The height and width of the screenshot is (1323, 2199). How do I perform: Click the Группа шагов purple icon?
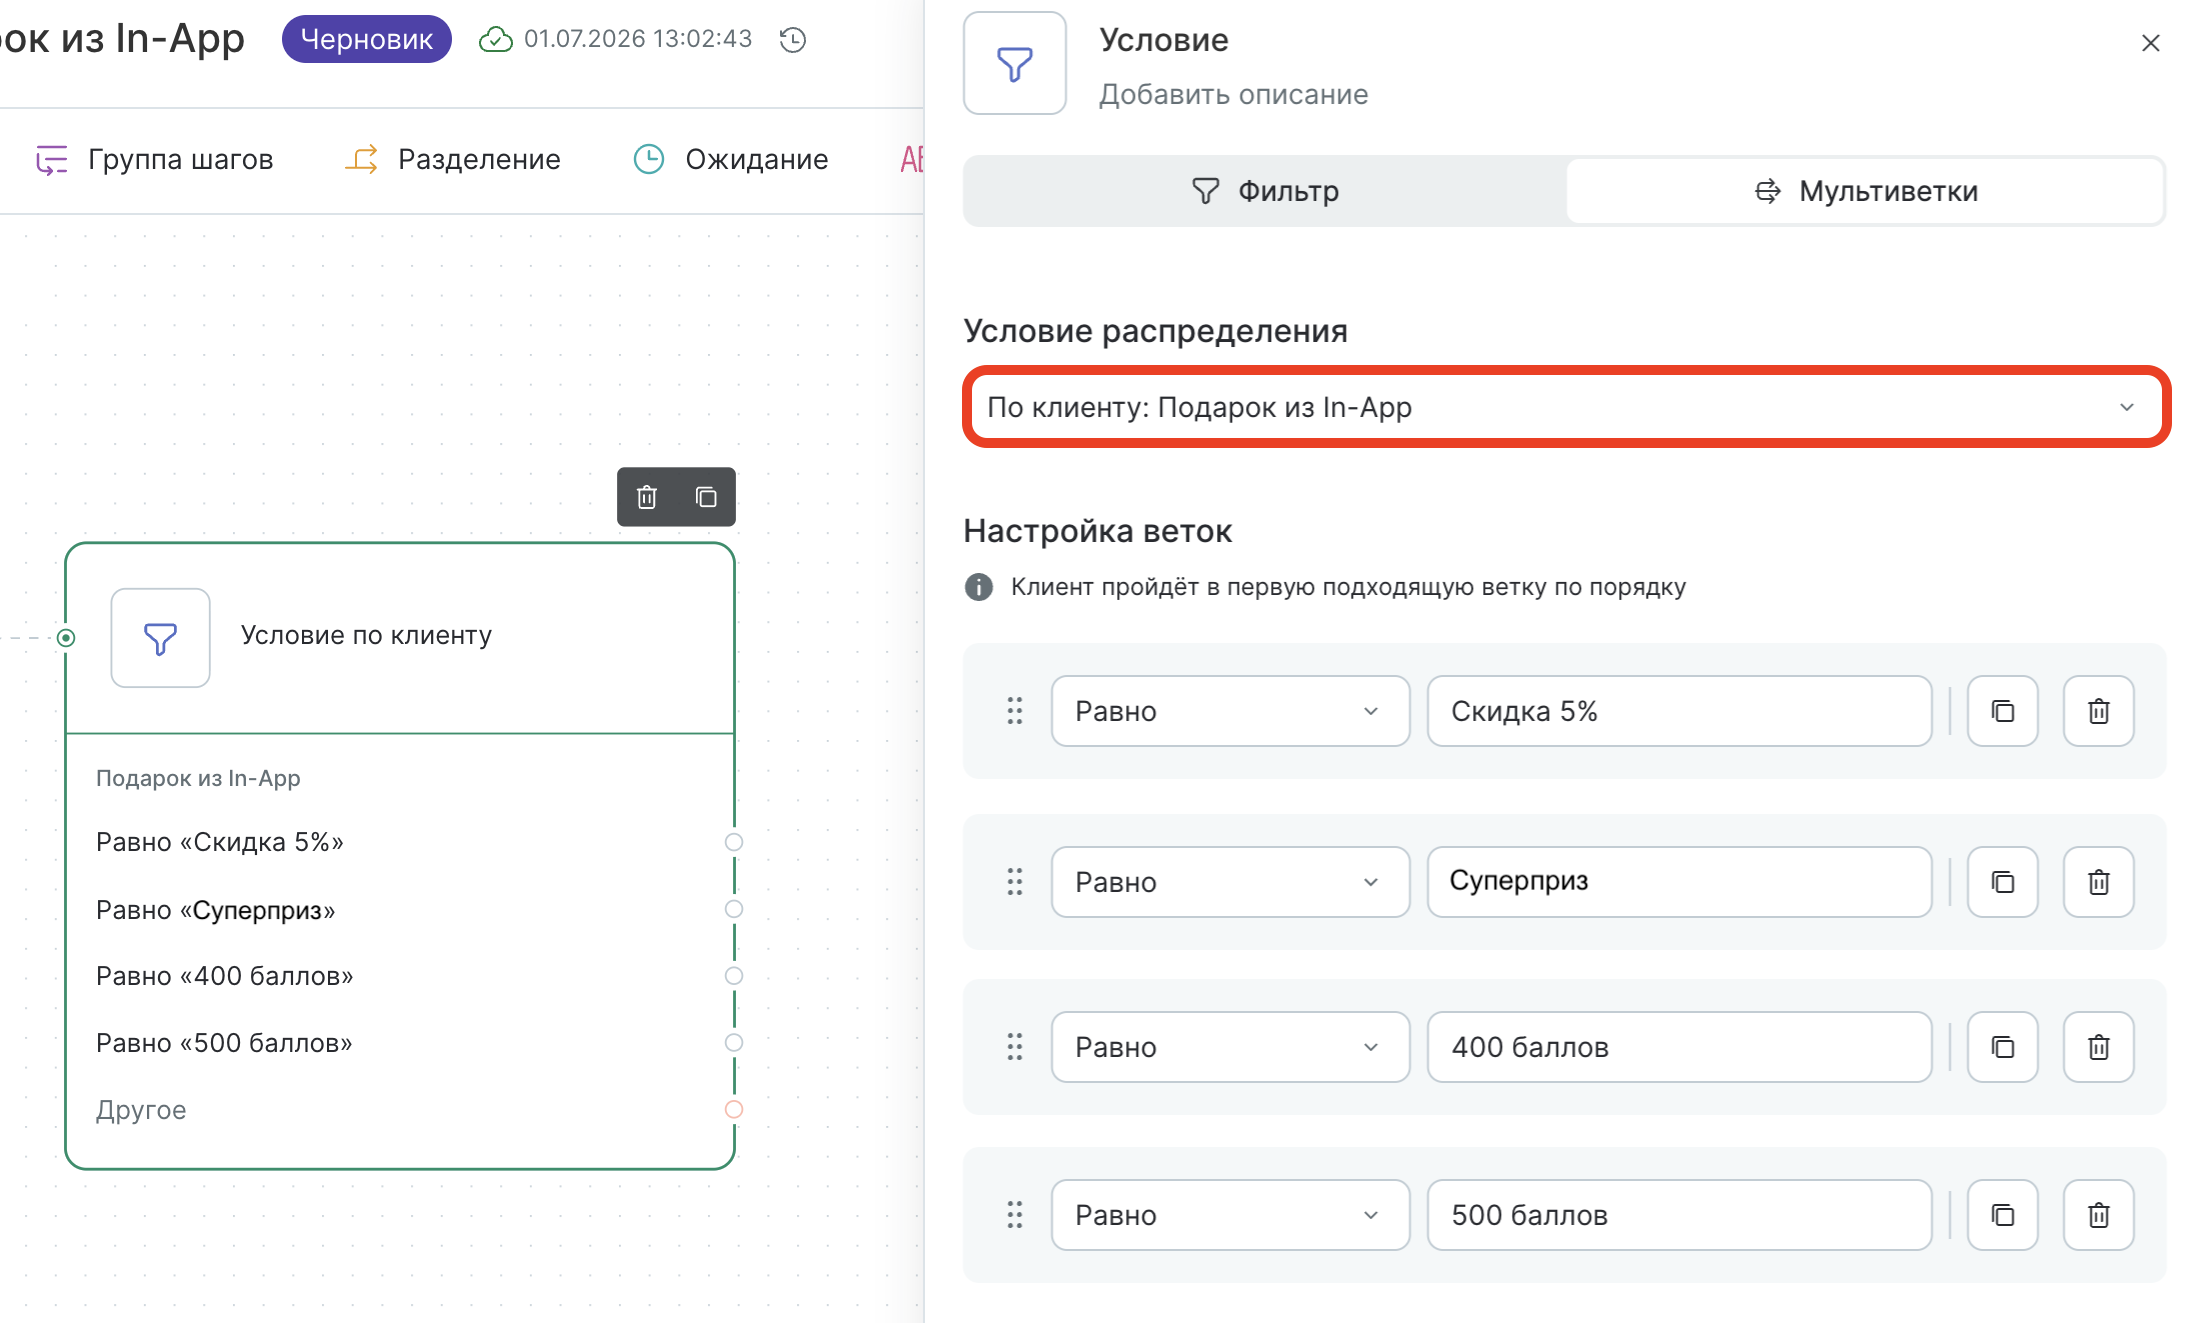point(52,159)
